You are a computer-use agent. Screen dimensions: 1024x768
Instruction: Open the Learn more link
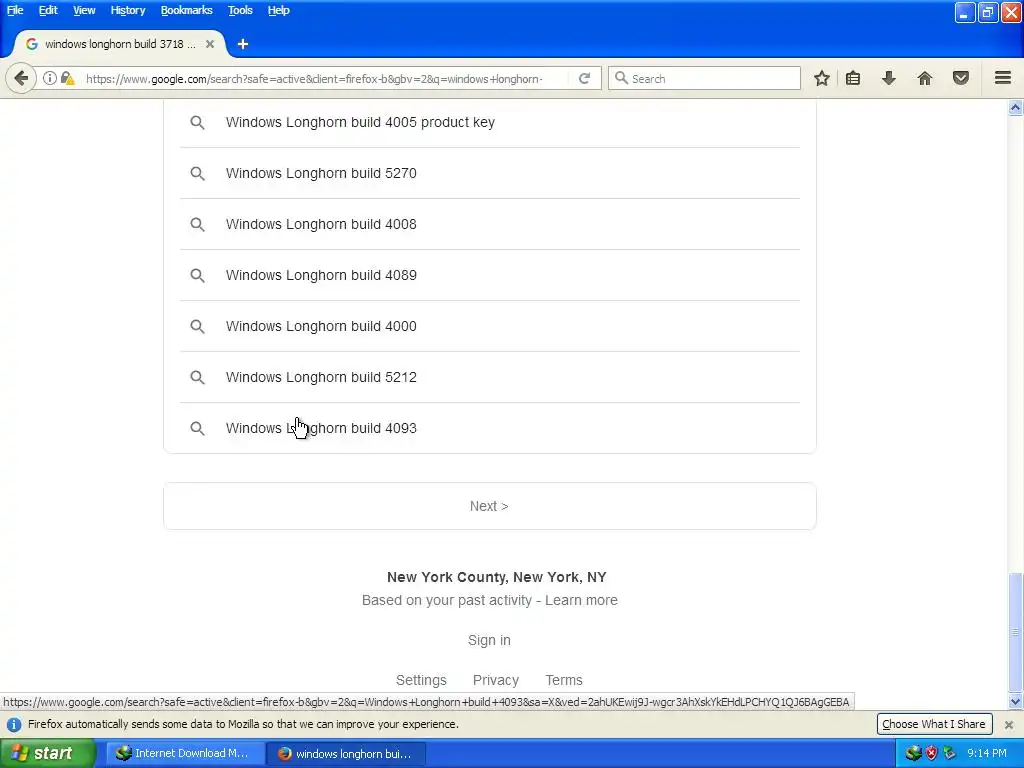pyautogui.click(x=581, y=600)
